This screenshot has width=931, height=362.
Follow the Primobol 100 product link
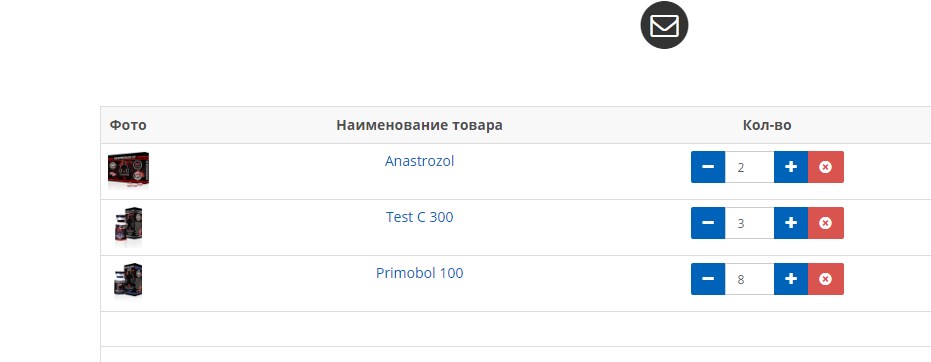419,273
